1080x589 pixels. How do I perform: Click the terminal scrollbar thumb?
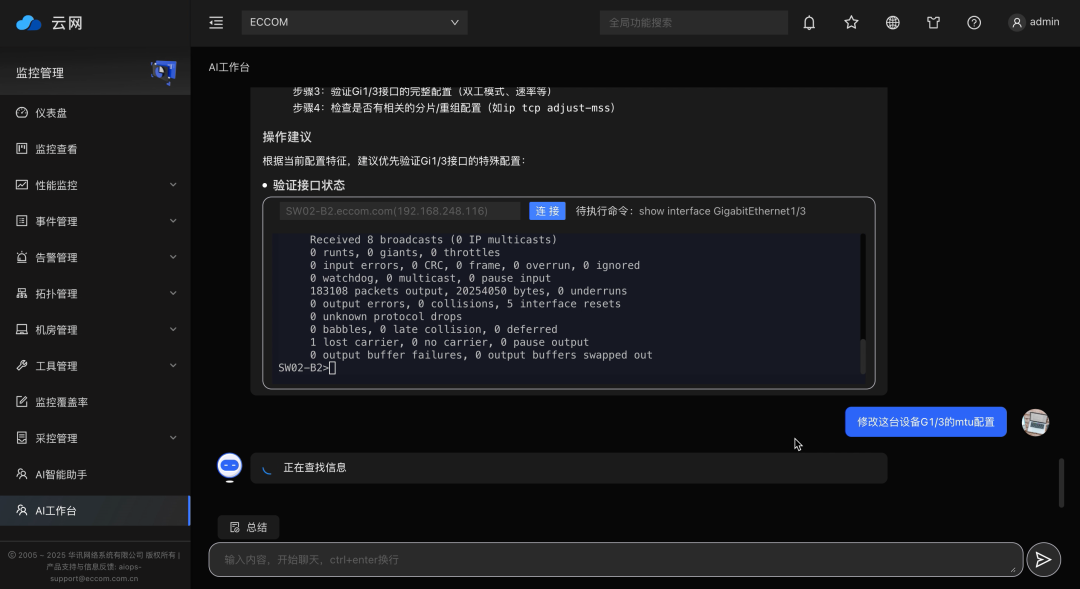point(863,356)
